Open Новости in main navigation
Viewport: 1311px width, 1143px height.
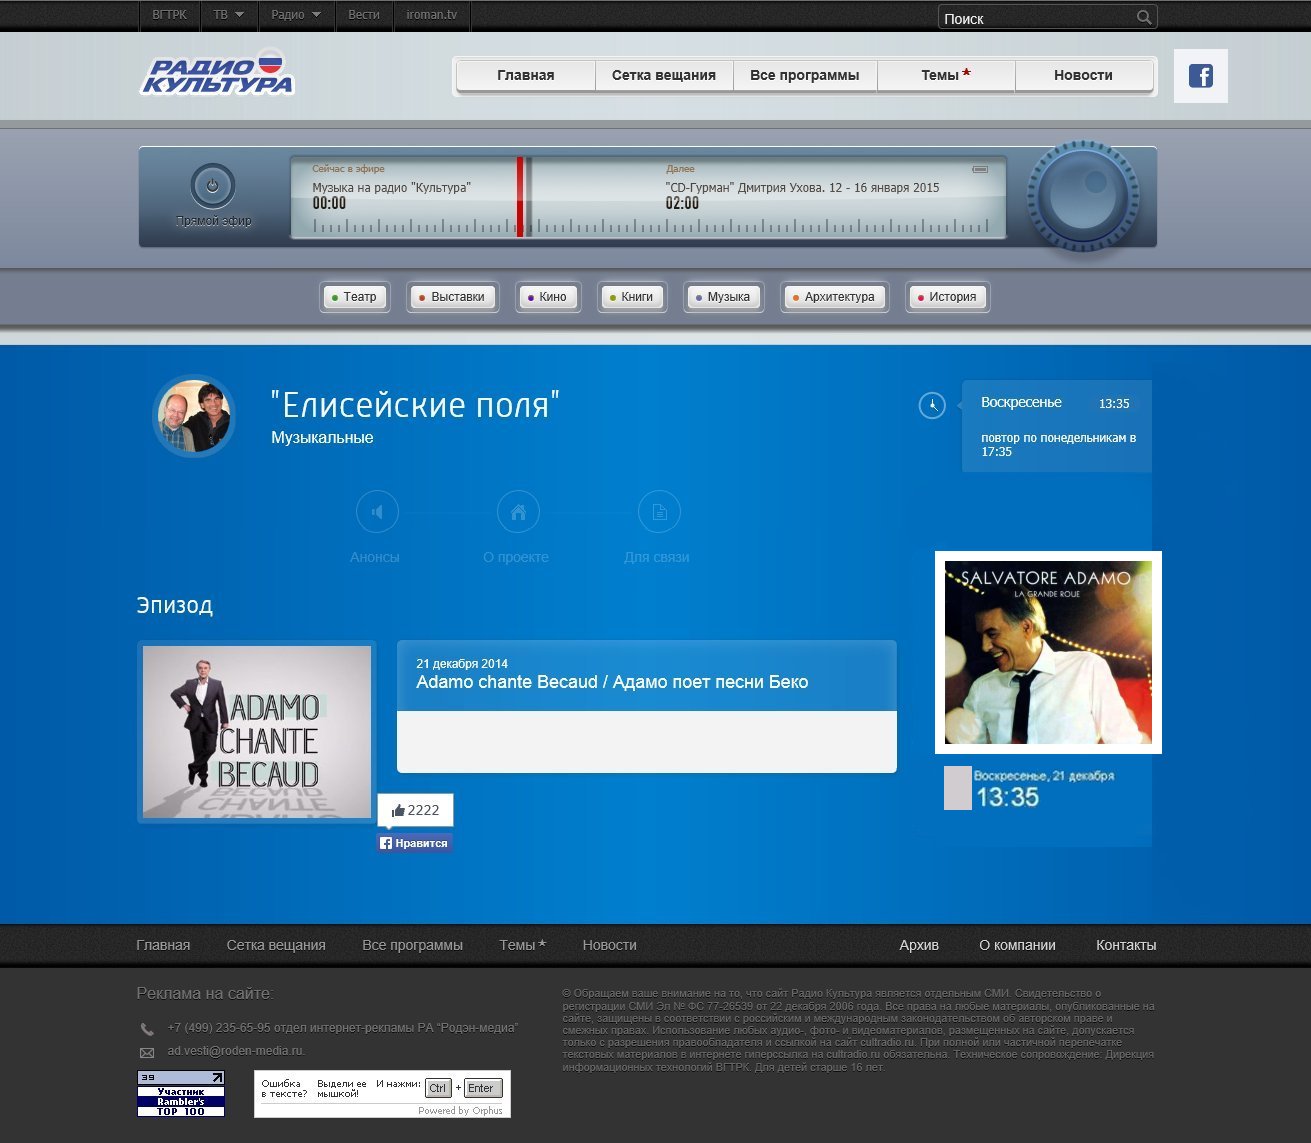(1084, 75)
